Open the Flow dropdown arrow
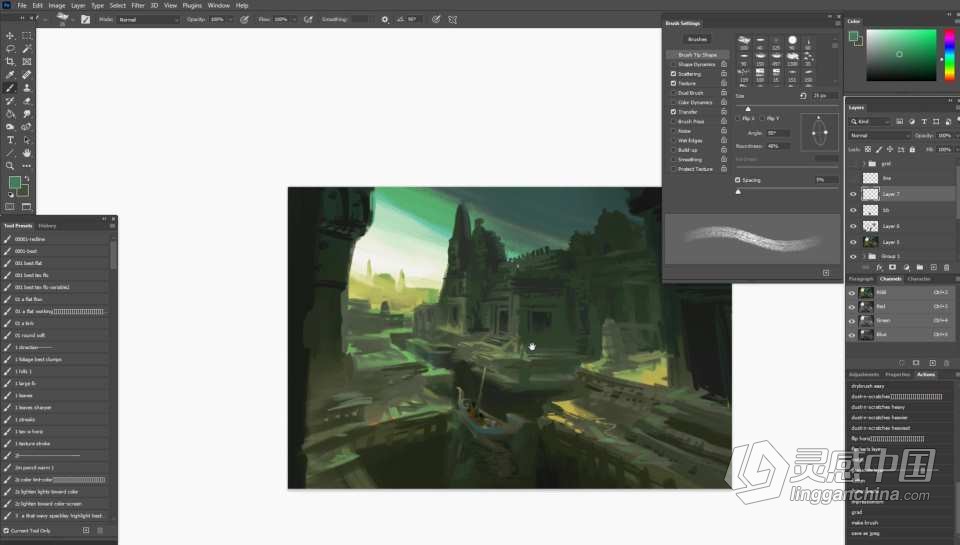Viewport: 960px width, 545px height. tap(294, 20)
